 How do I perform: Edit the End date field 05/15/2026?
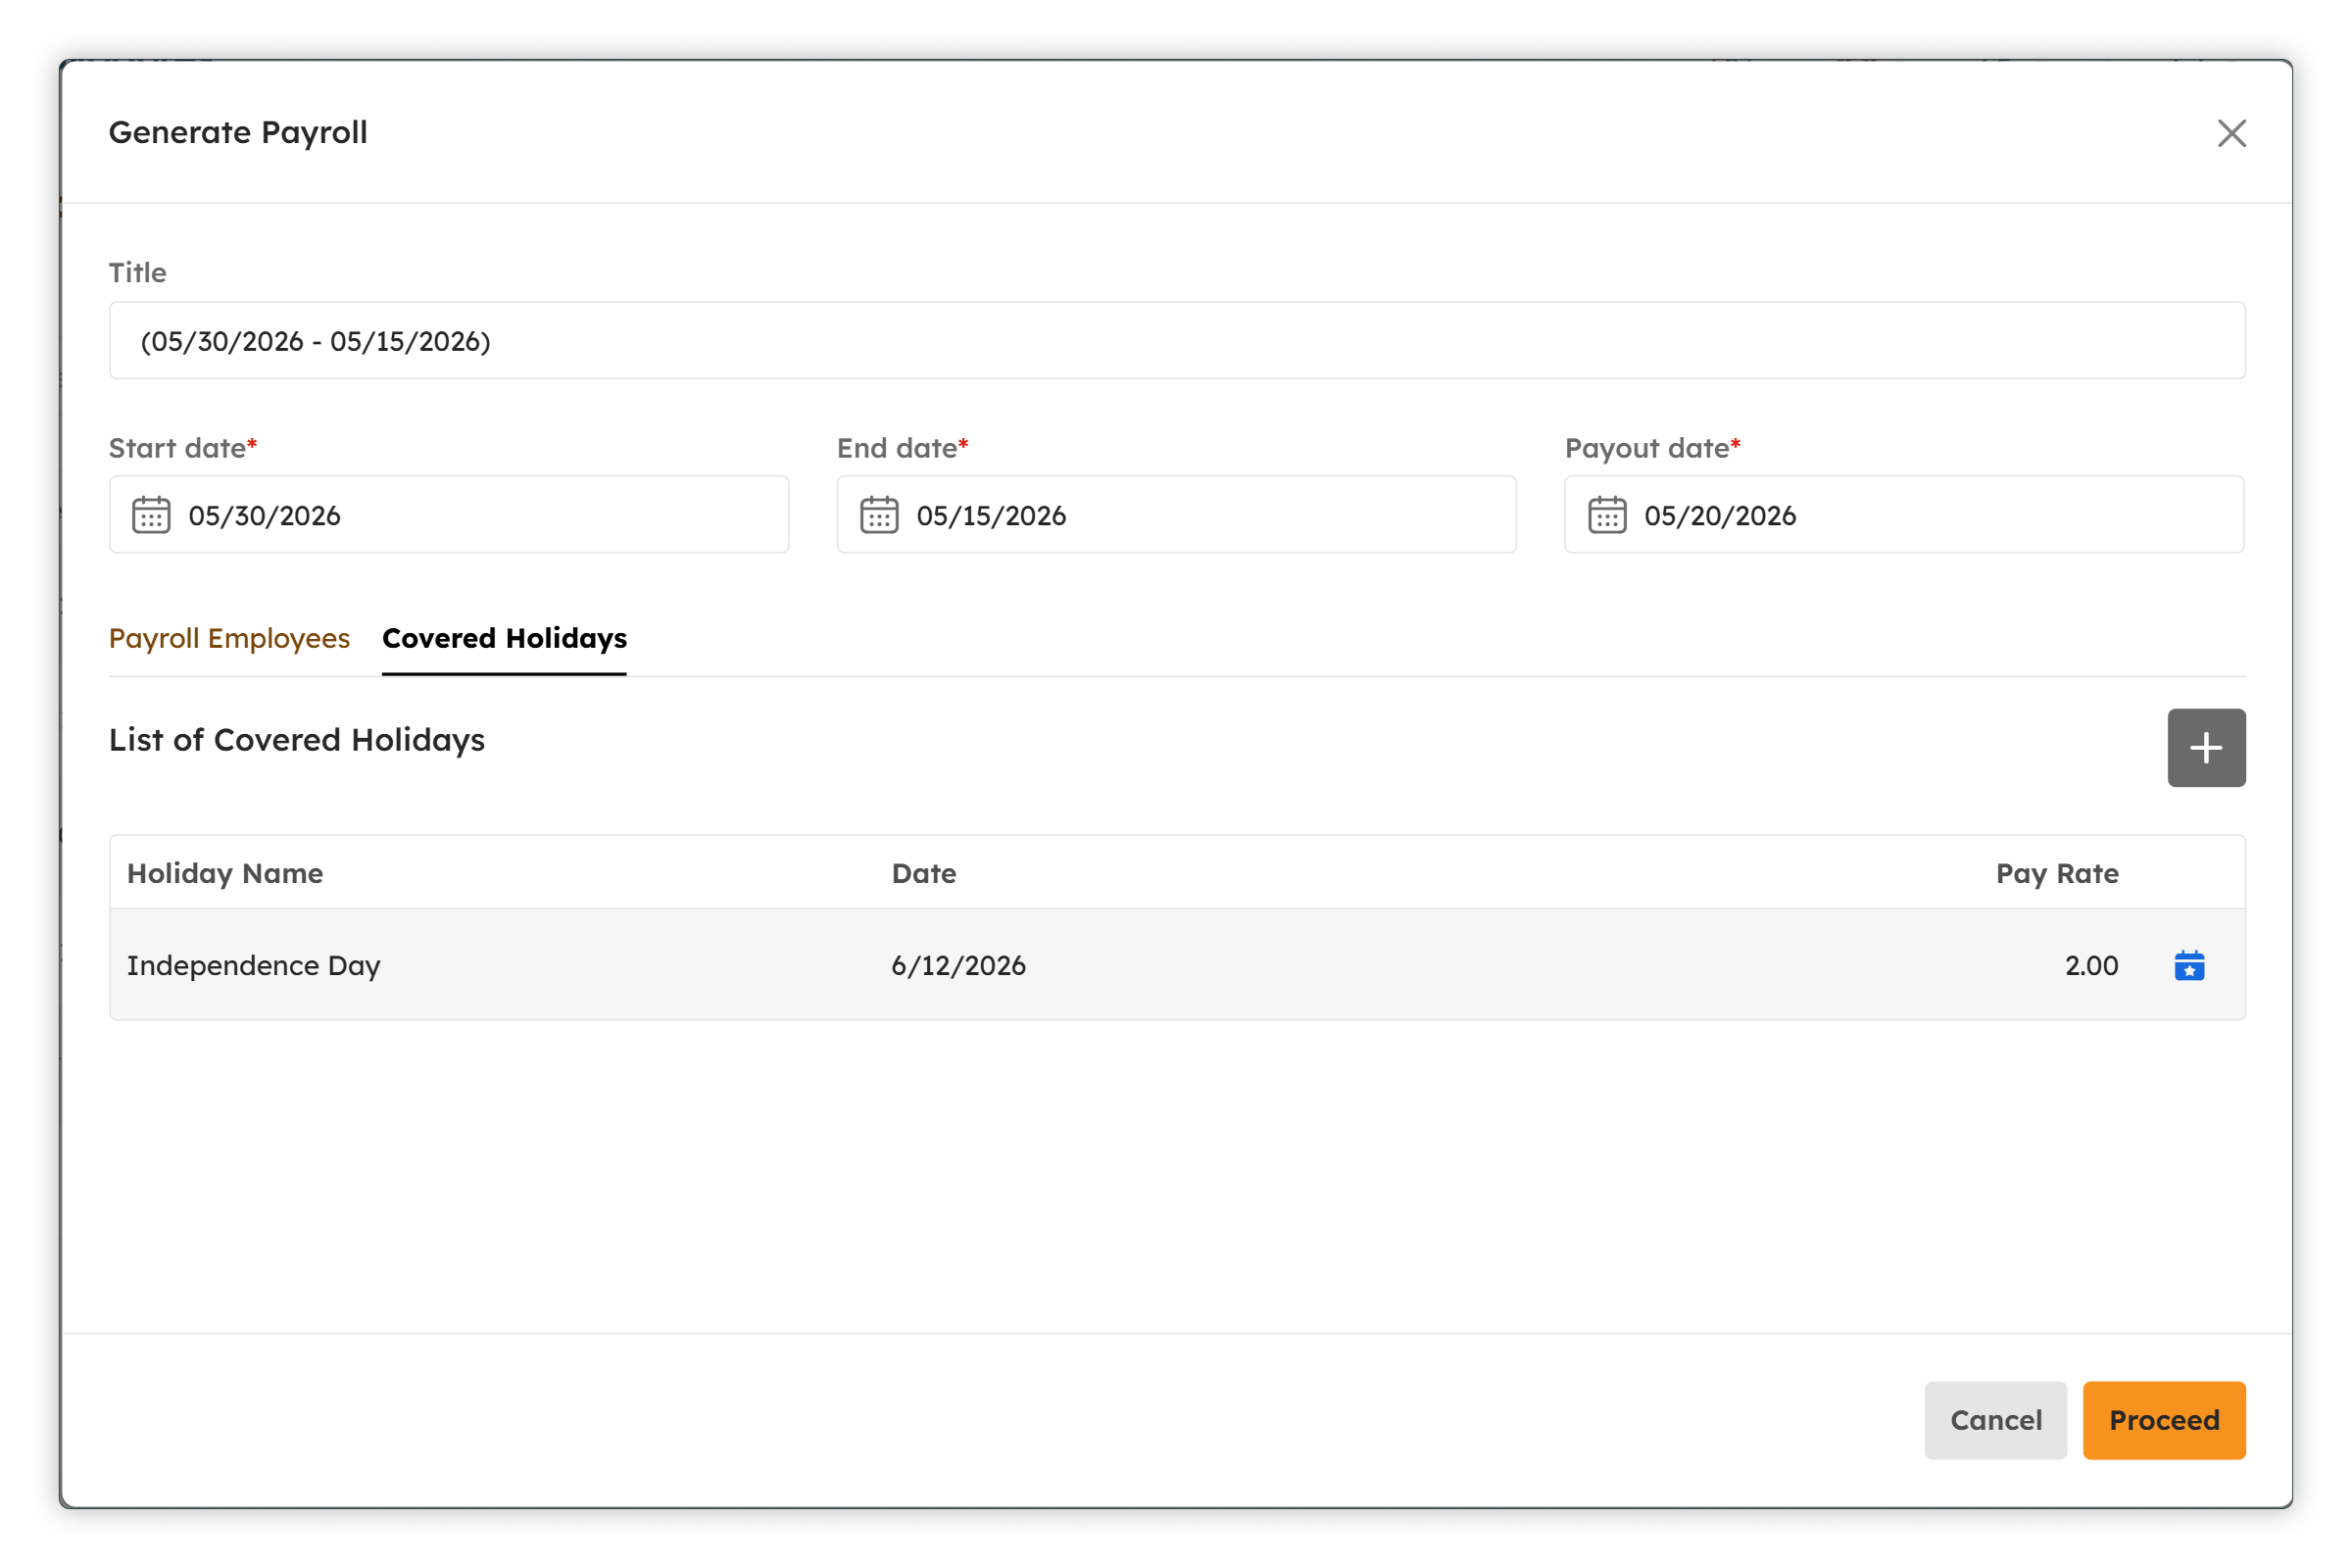pyautogui.click(x=1176, y=515)
